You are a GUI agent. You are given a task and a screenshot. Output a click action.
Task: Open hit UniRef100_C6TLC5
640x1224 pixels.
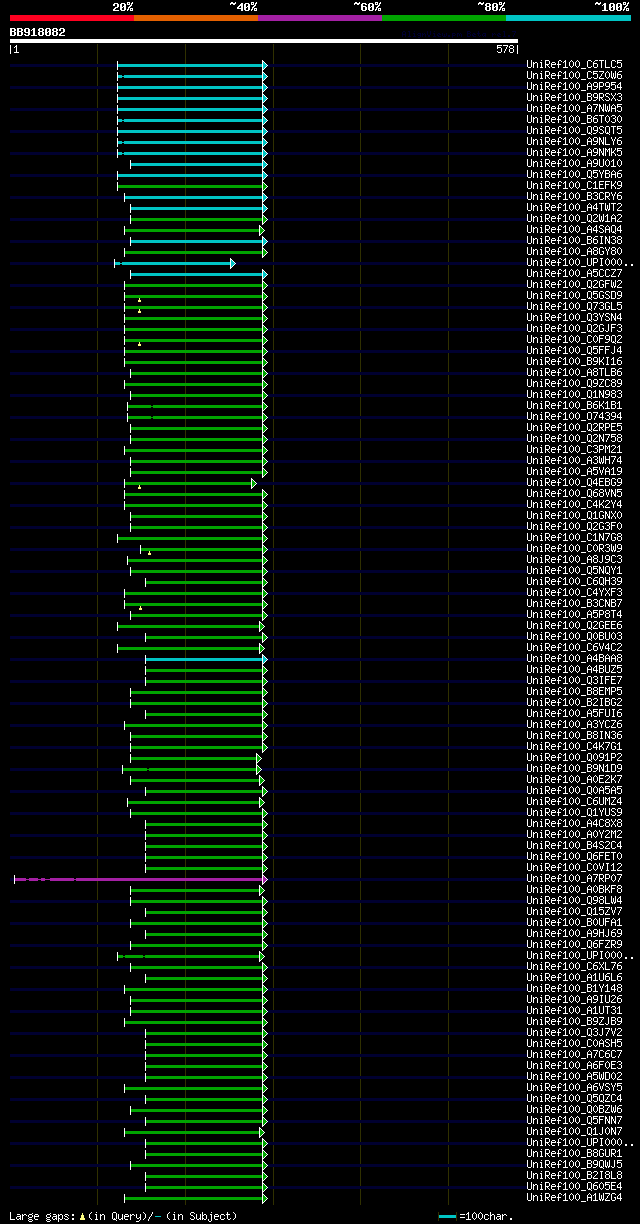[x=574, y=65]
